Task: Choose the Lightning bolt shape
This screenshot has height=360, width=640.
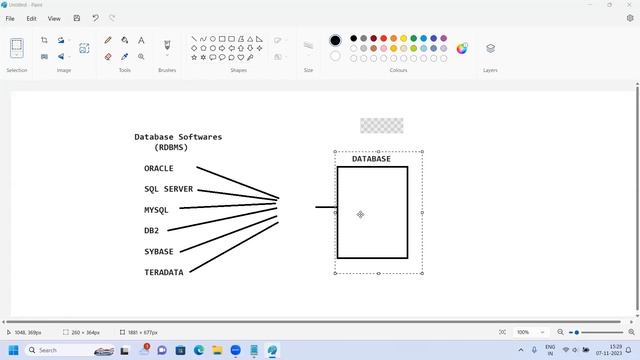Action: pos(250,58)
